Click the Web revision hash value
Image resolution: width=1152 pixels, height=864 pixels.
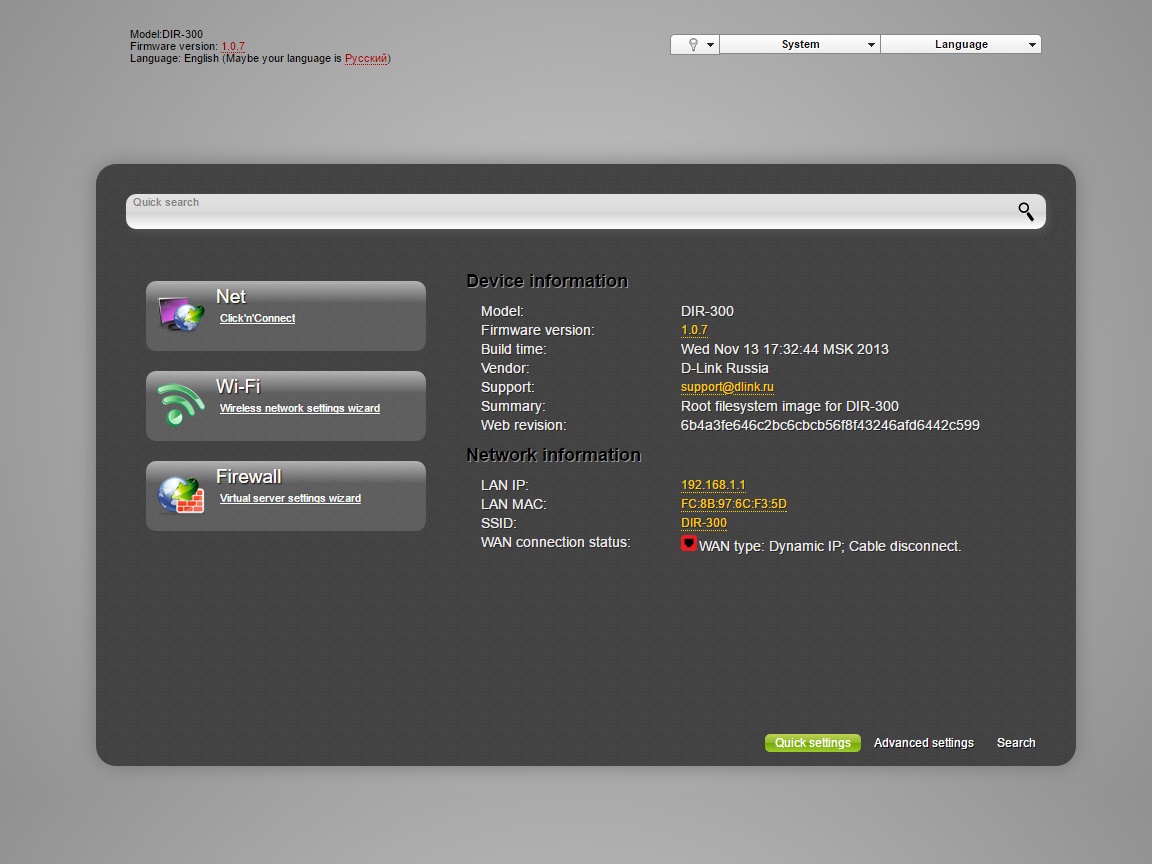pyautogui.click(x=830, y=425)
